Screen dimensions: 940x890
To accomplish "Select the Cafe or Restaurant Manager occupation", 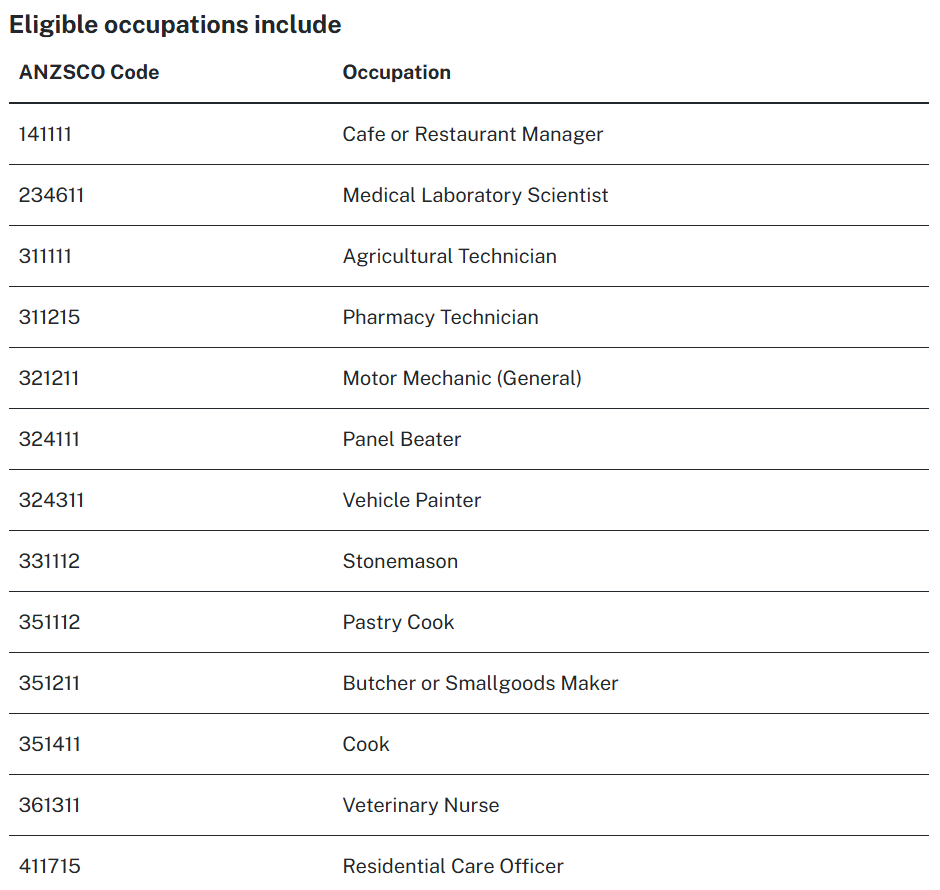I will (472, 134).
